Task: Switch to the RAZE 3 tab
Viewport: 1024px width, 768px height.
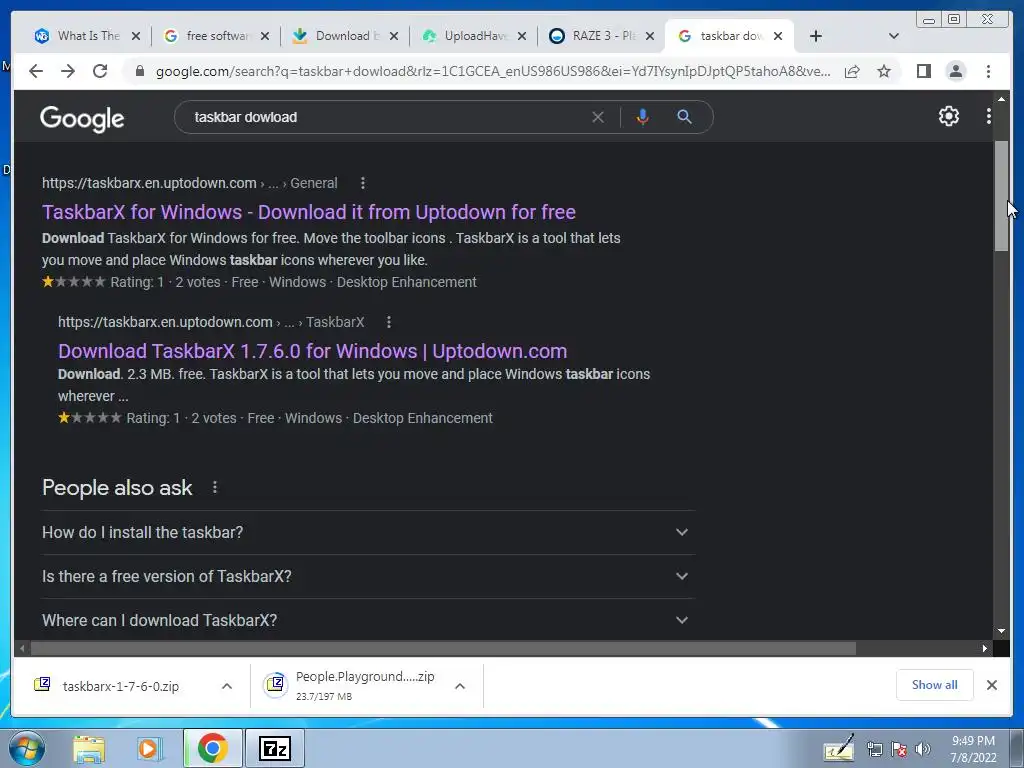Action: [x=601, y=36]
